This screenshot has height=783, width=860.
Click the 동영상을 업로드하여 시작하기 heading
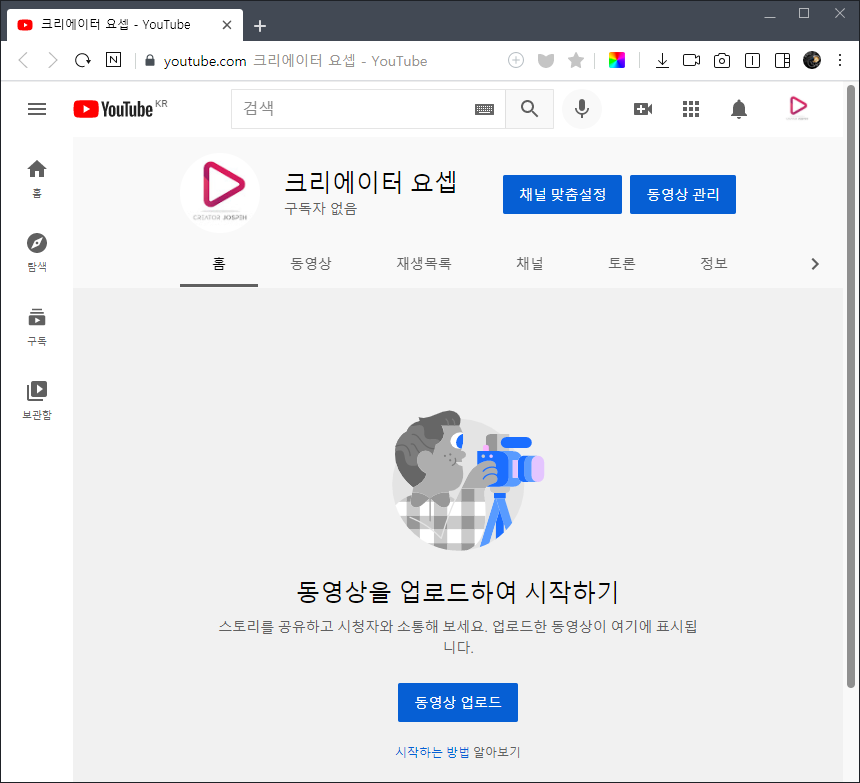click(x=458, y=592)
